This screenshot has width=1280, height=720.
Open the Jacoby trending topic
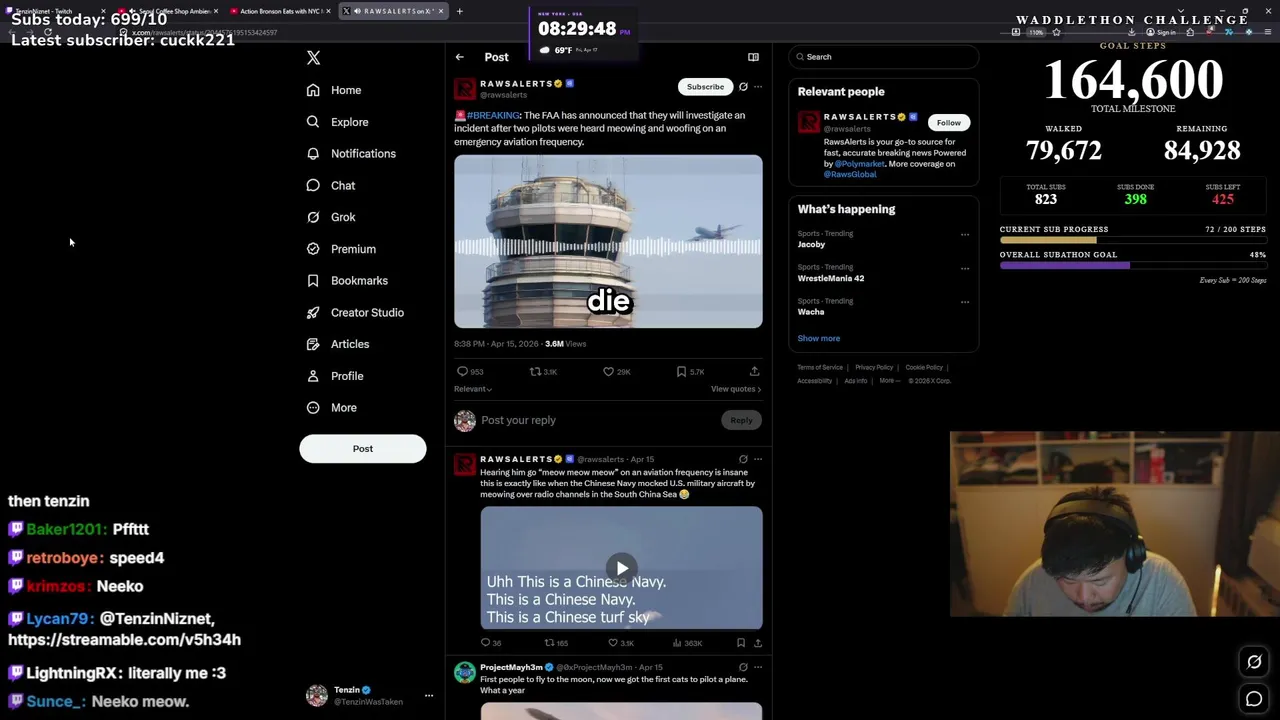(811, 244)
